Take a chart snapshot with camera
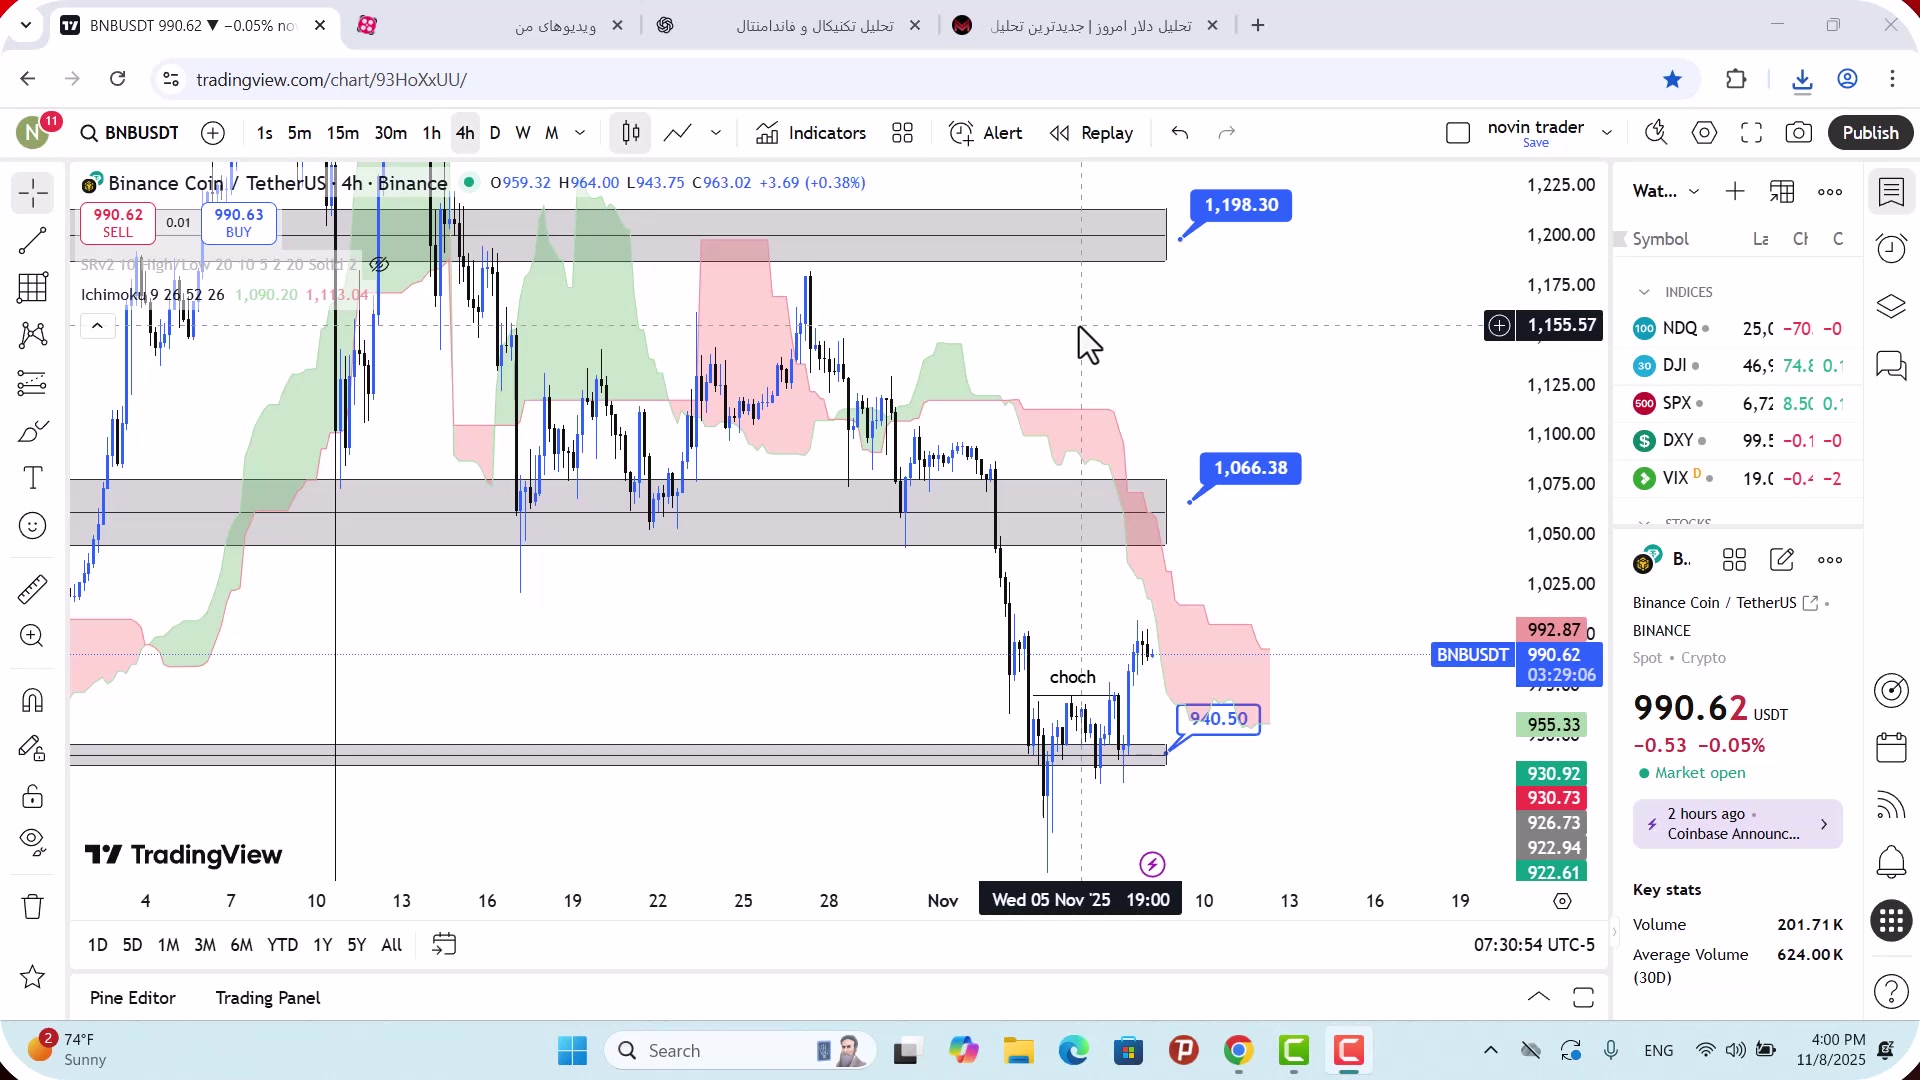The width and height of the screenshot is (1920, 1080). (1798, 133)
